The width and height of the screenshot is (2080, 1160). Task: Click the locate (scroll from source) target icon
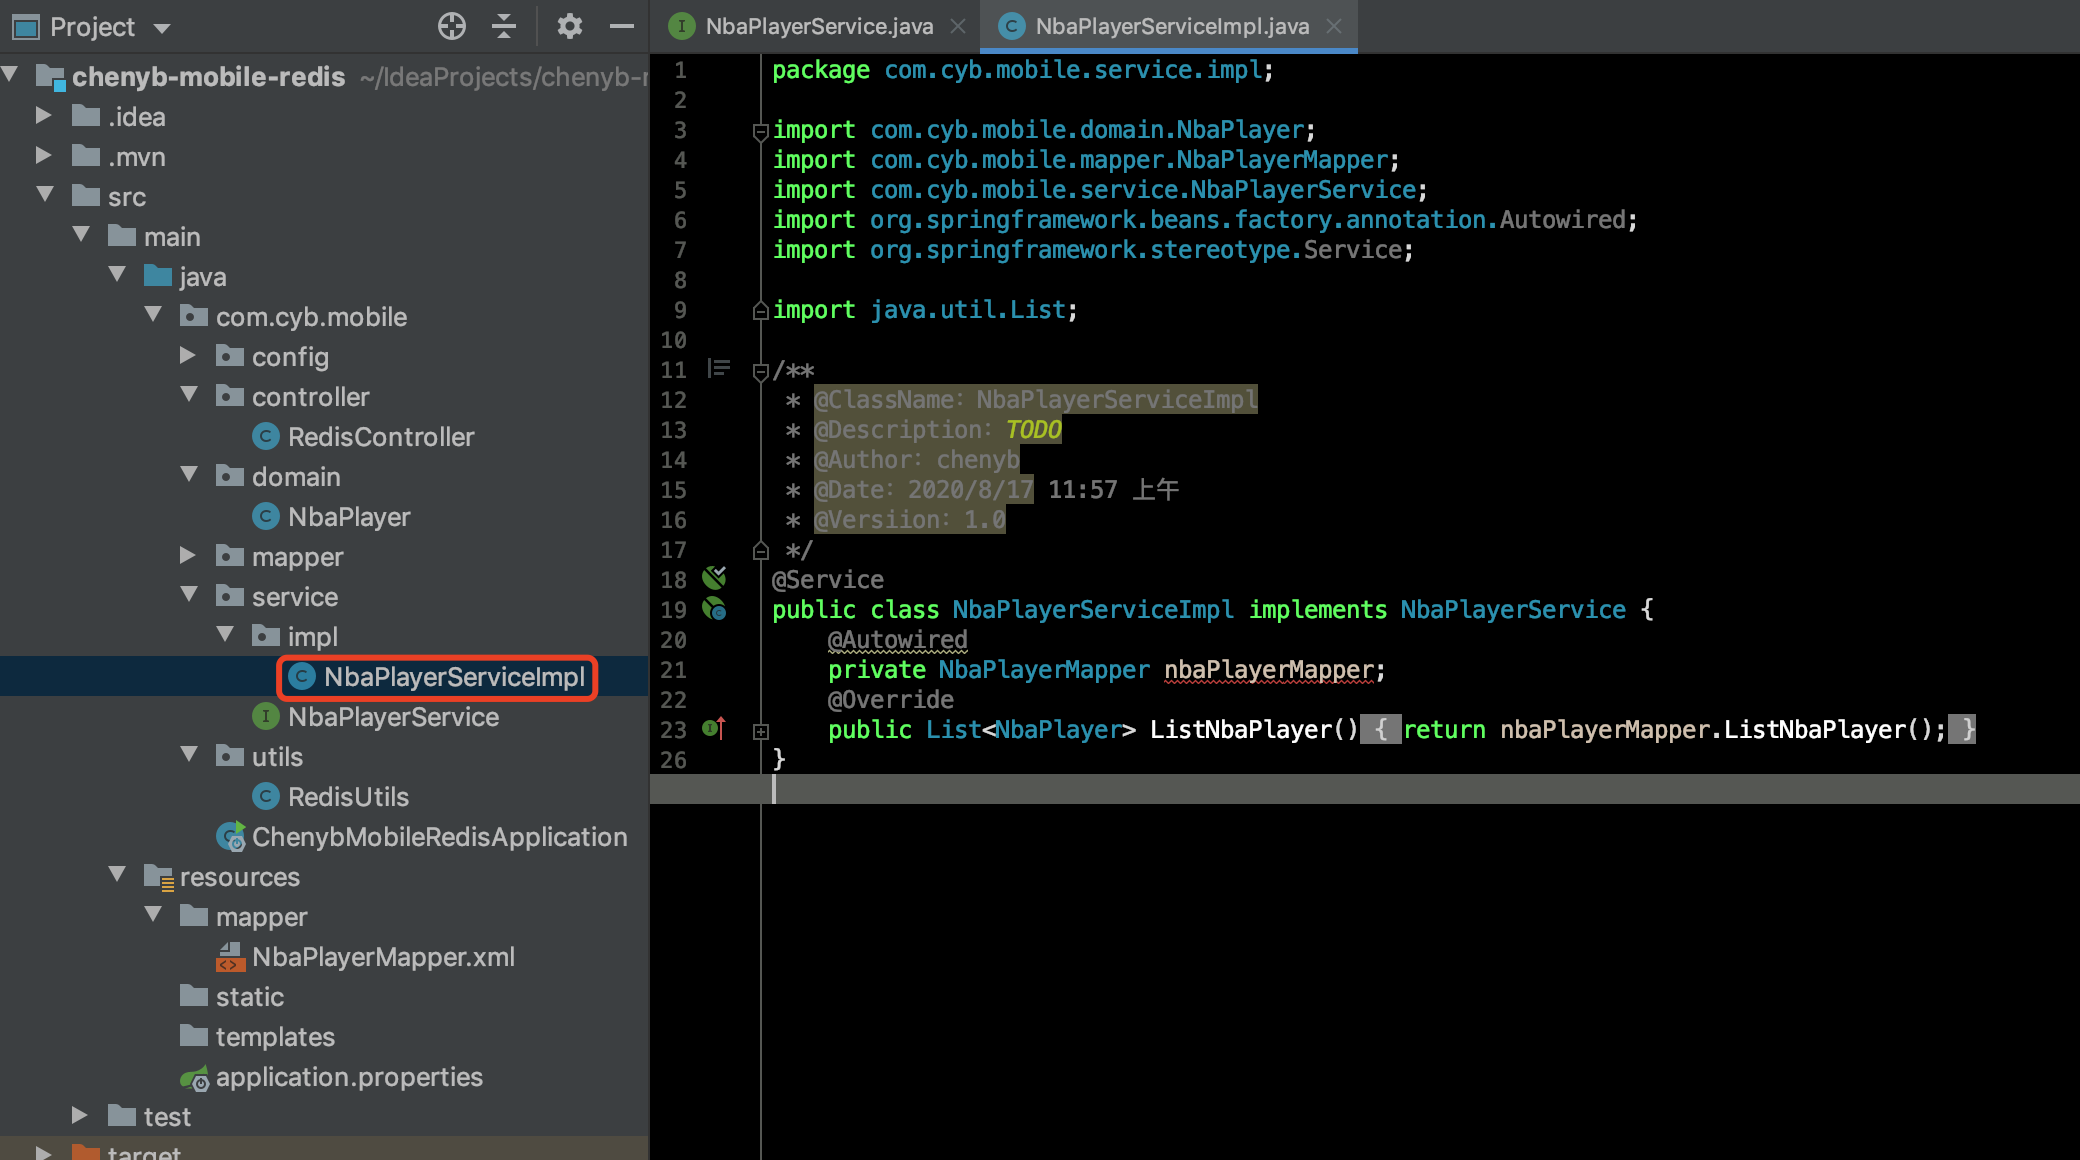click(x=452, y=26)
